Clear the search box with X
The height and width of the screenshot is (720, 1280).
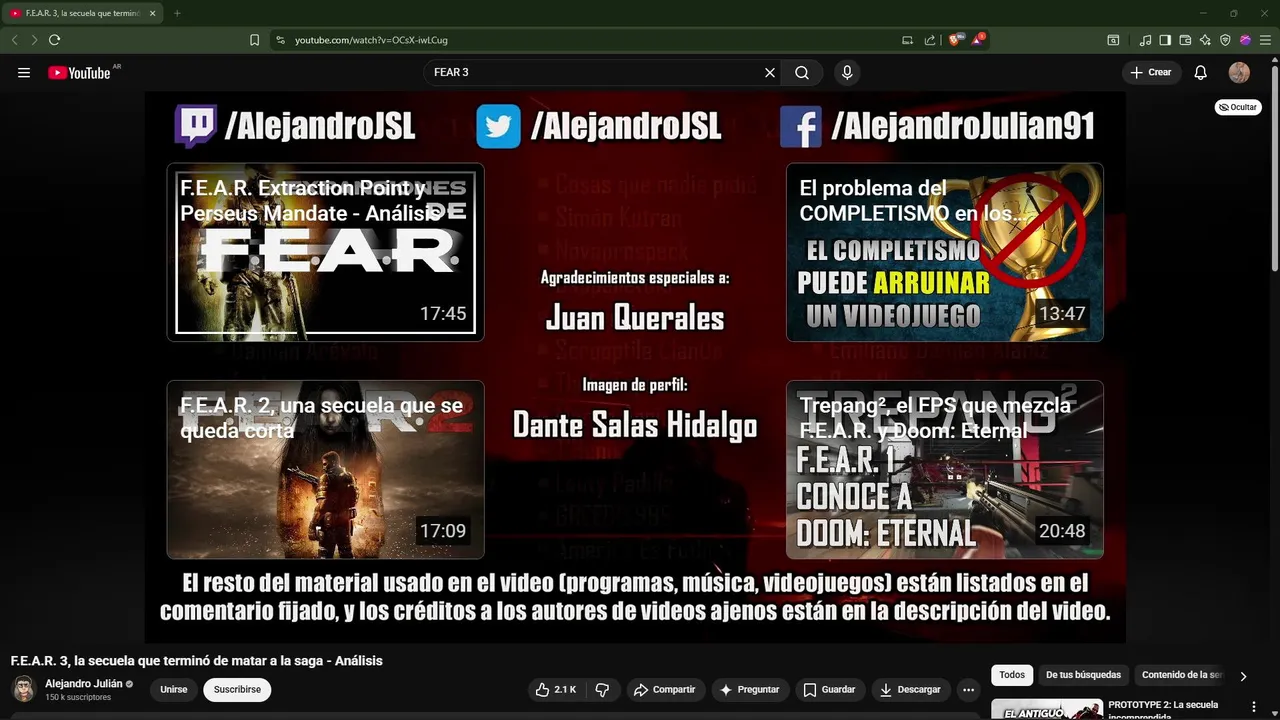pyautogui.click(x=770, y=73)
